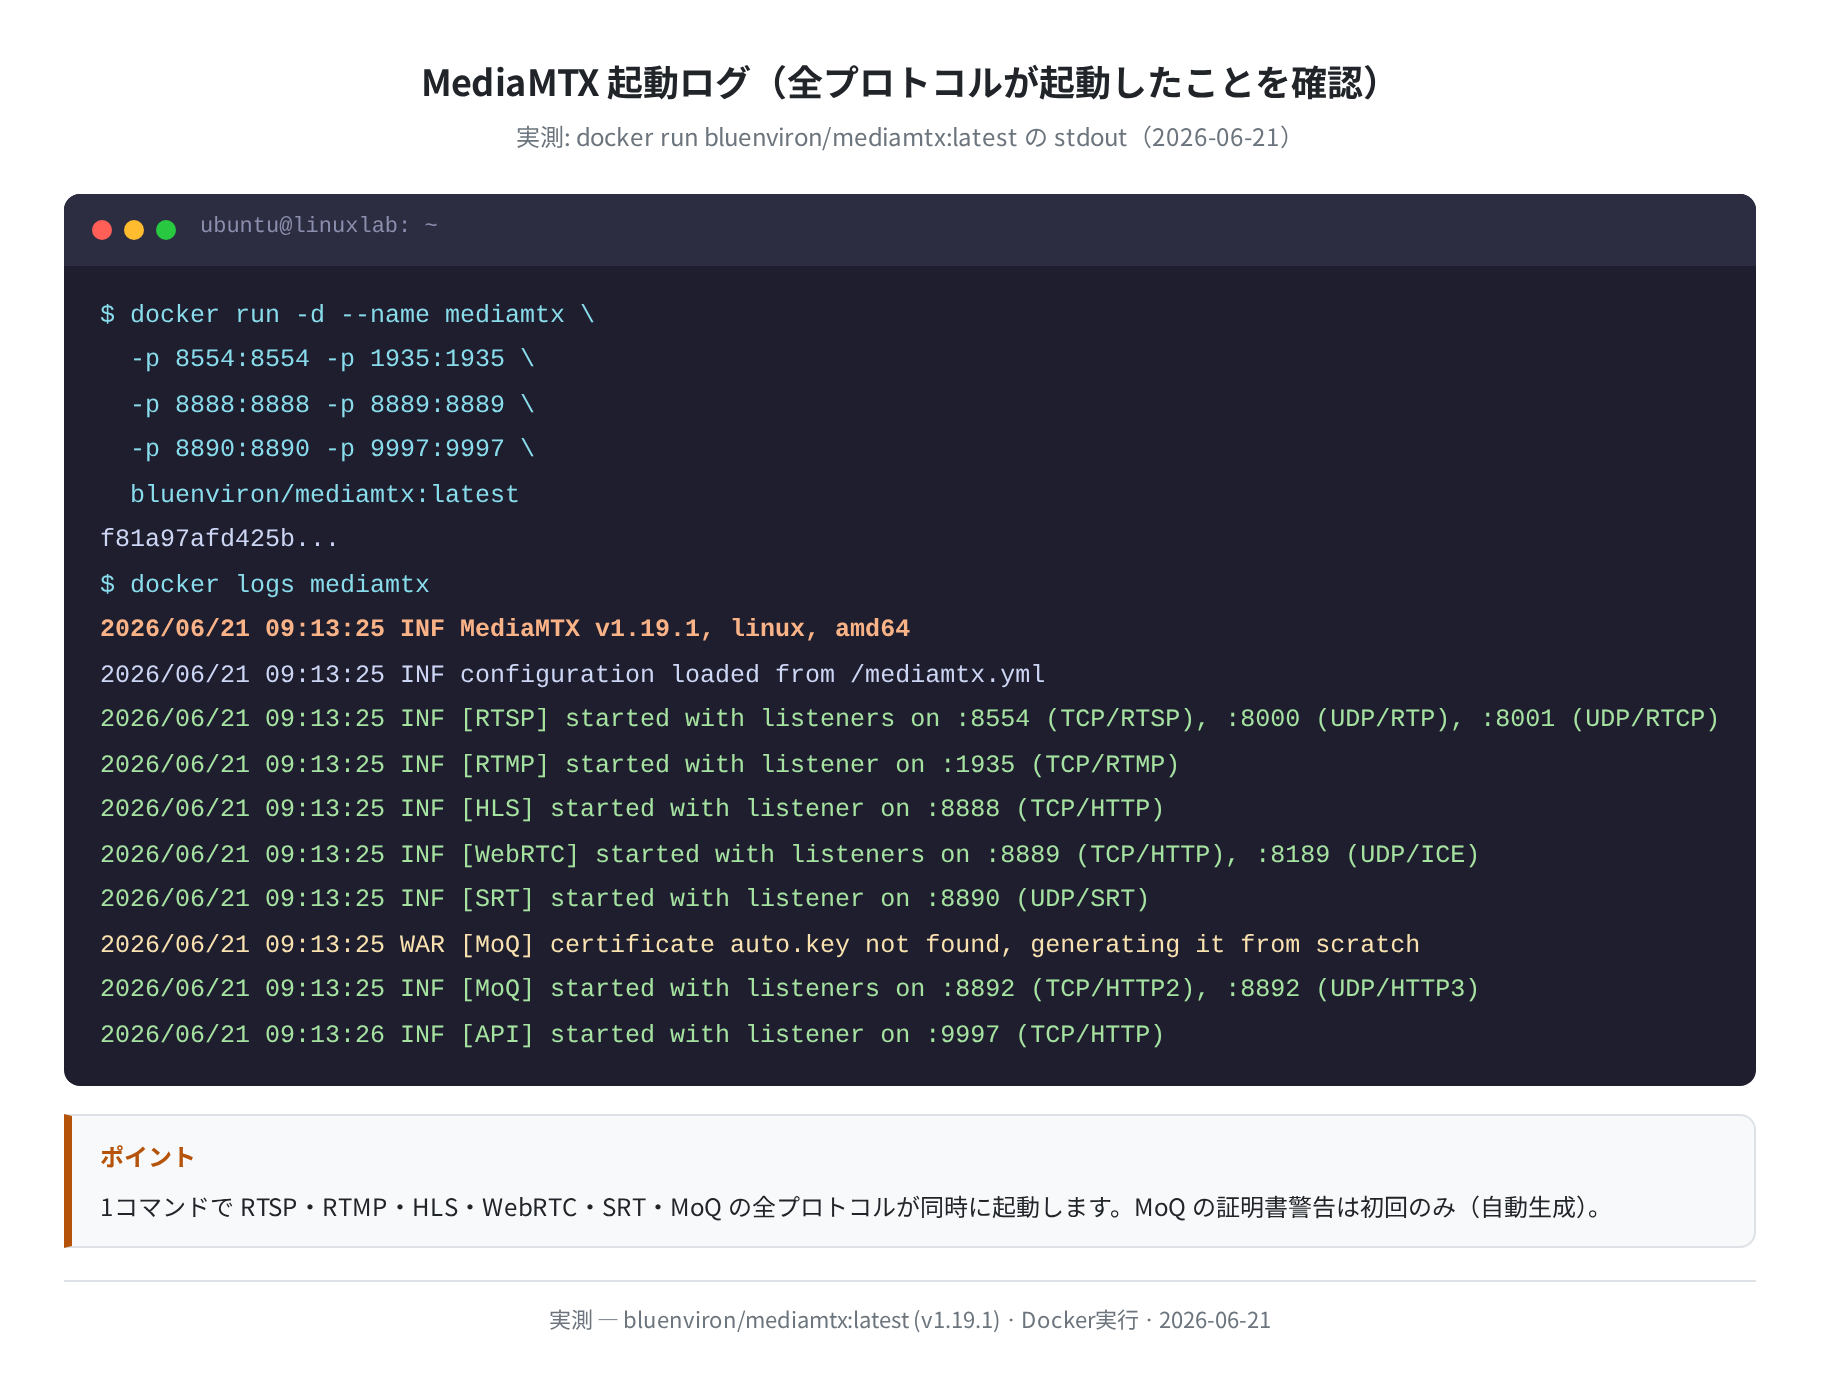
Task: Click the line -p 8888:8888 -p 8889:8889
Action: (x=332, y=405)
